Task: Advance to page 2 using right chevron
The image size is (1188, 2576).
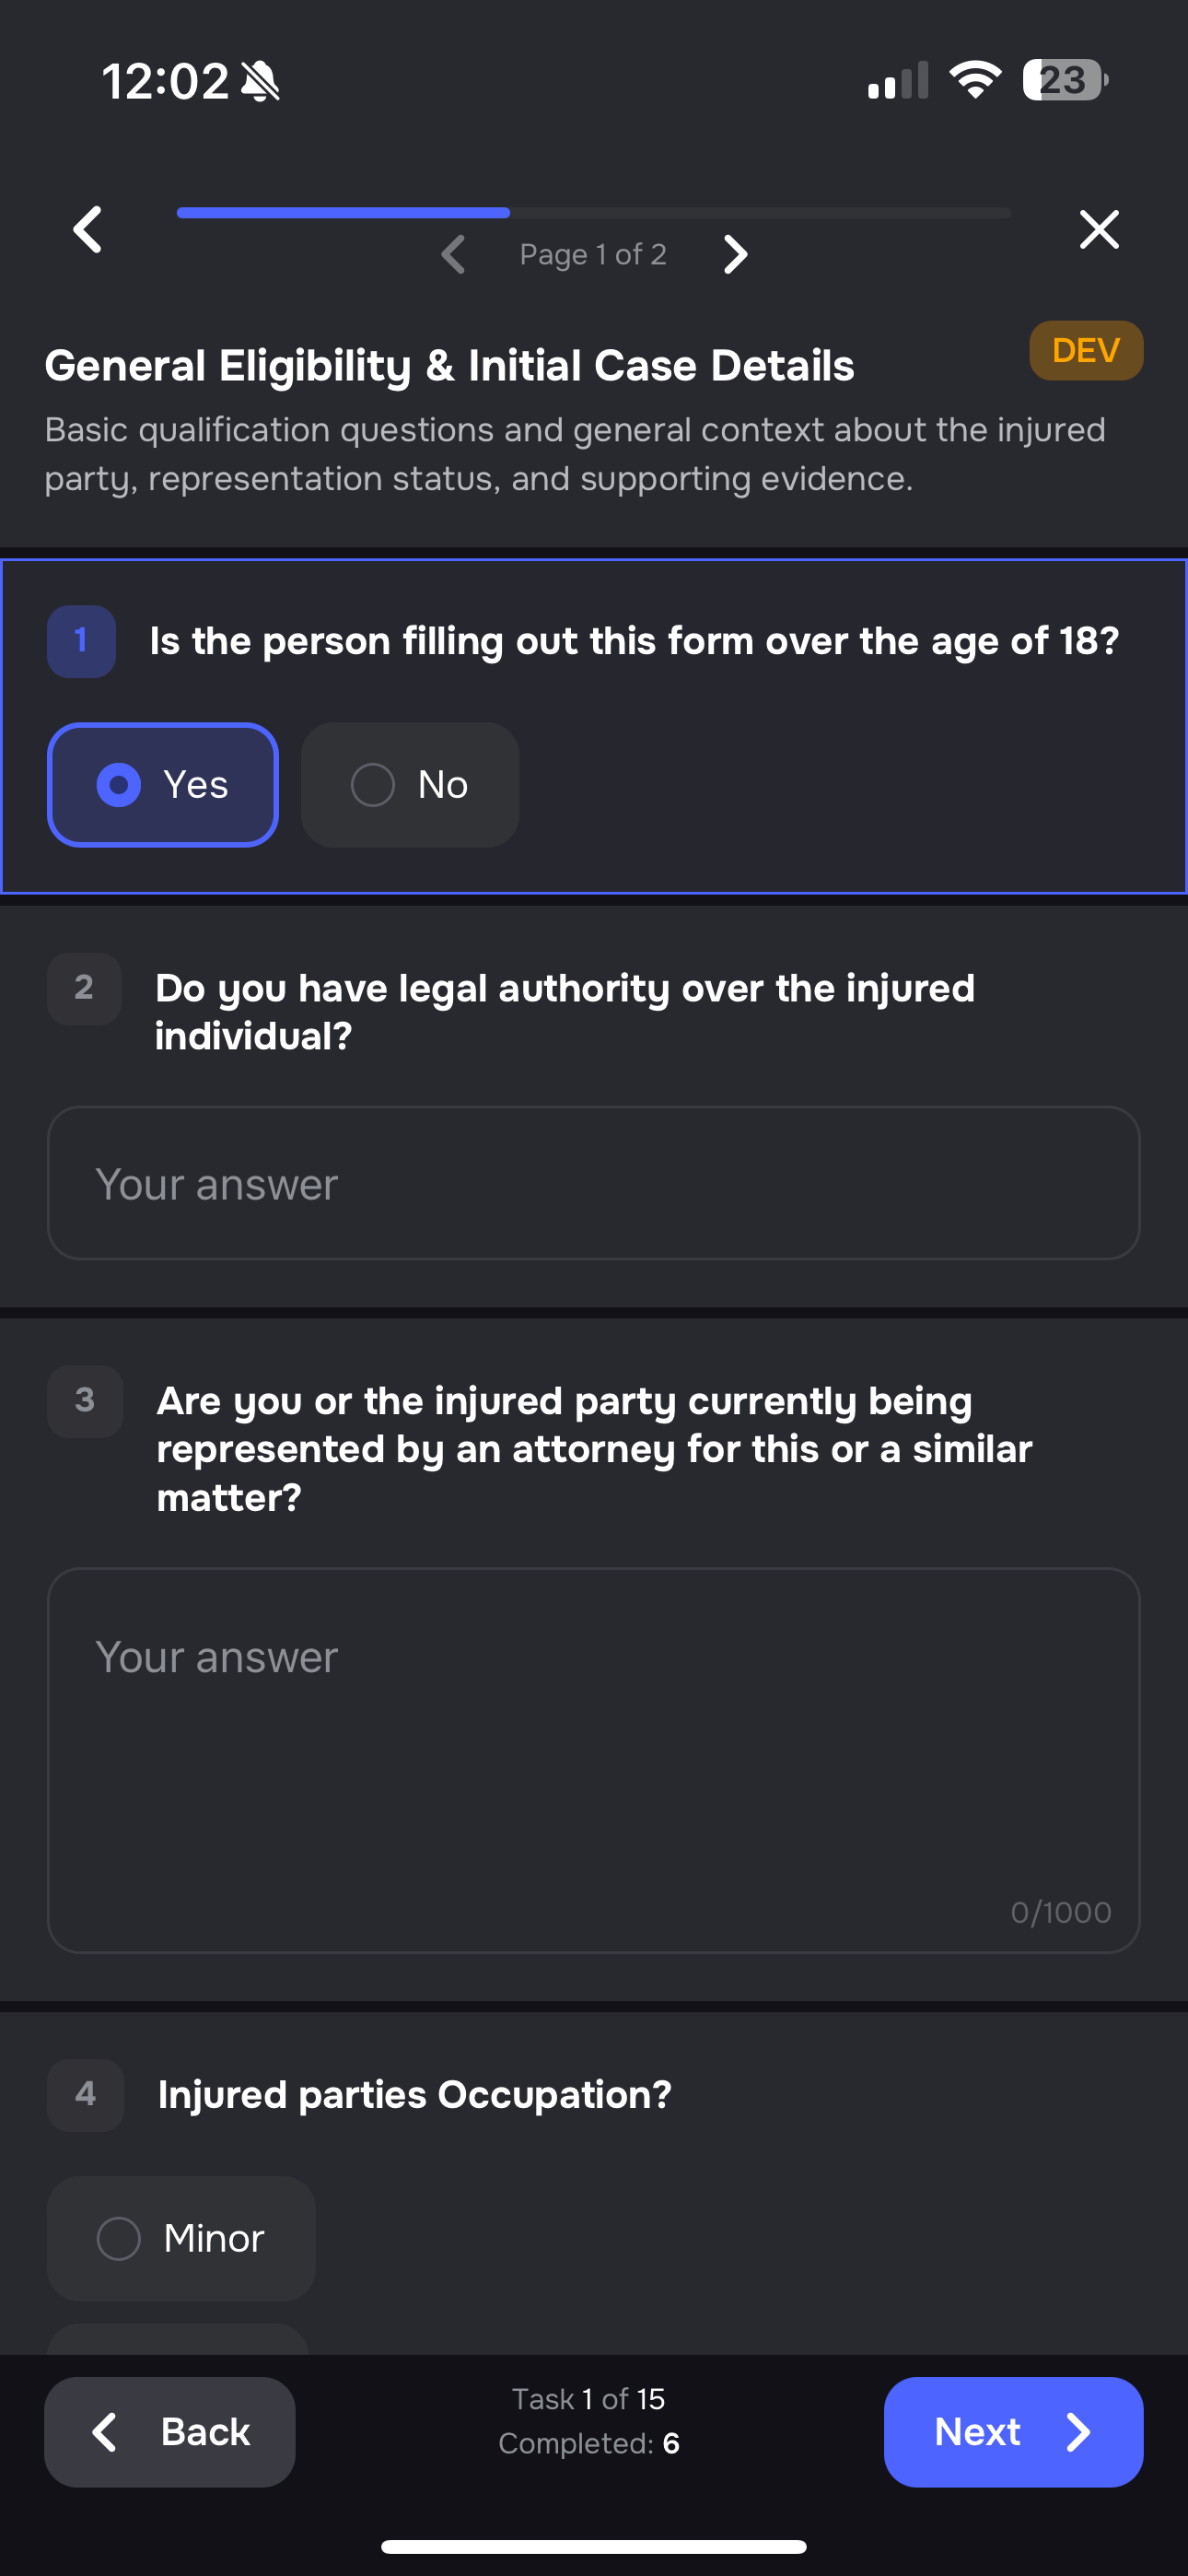Action: tap(735, 254)
